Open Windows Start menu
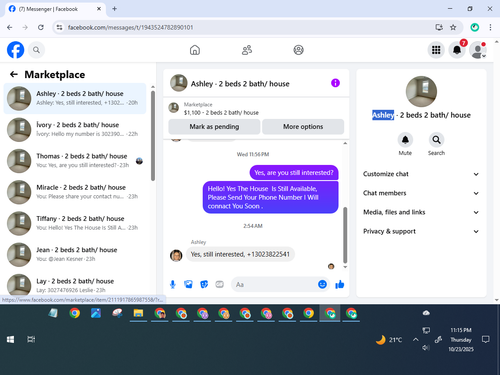This screenshot has height=375, width=500. 10,339
